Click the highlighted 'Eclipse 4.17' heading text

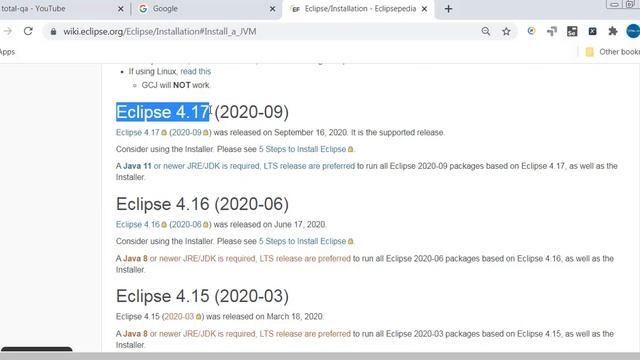point(162,112)
